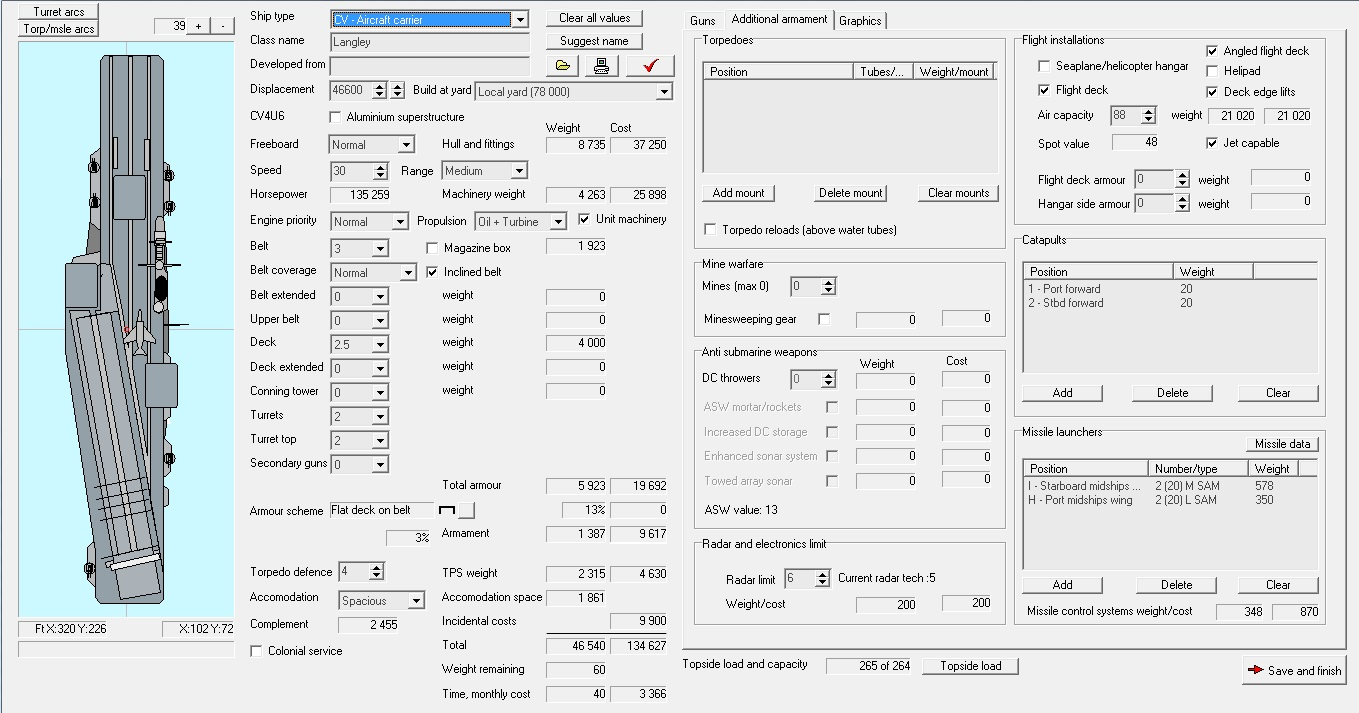Click the jet aircraft on the ship deck
The height and width of the screenshot is (713, 1359).
point(141,333)
